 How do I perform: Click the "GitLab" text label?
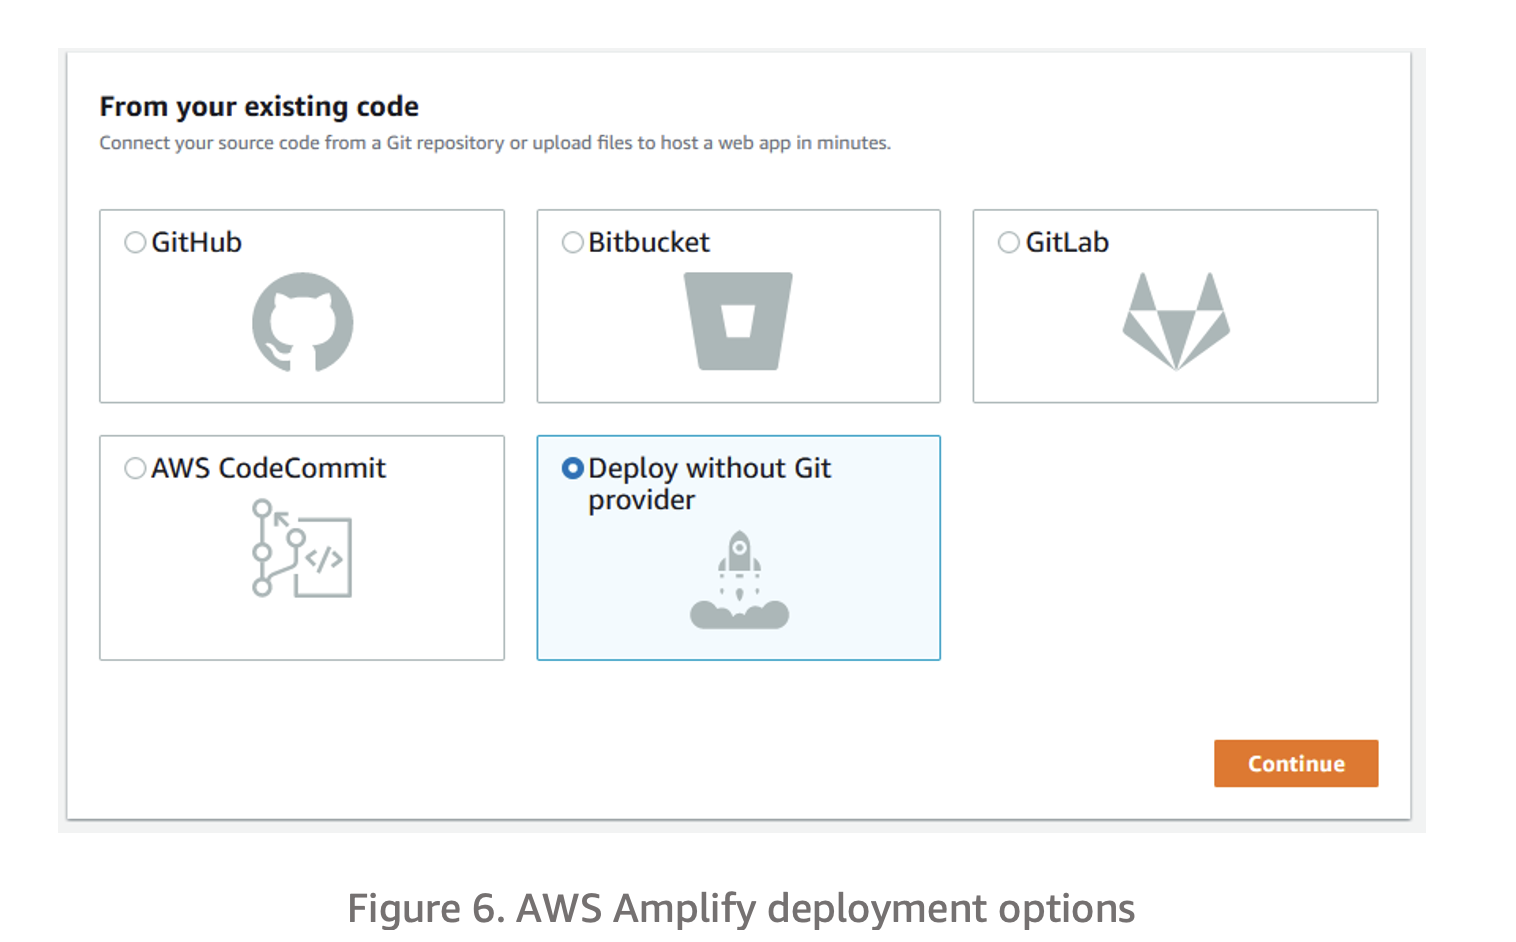[x=1067, y=243]
